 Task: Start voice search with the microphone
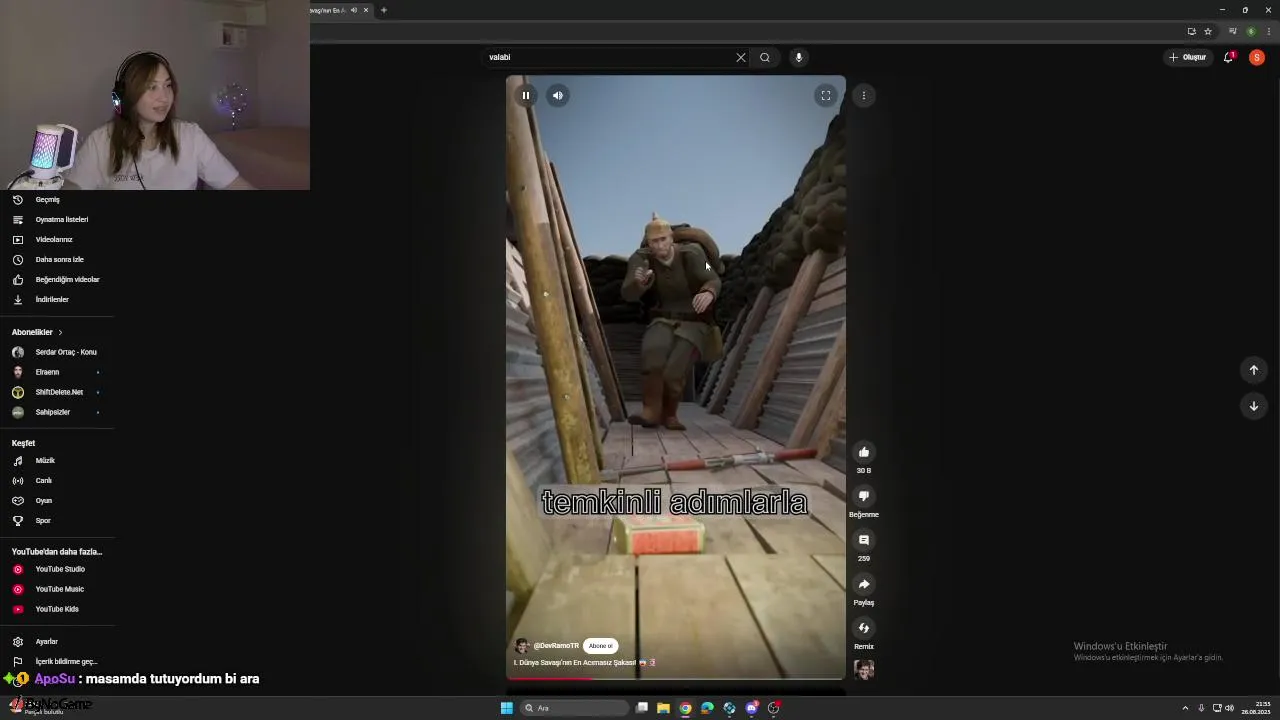[798, 57]
